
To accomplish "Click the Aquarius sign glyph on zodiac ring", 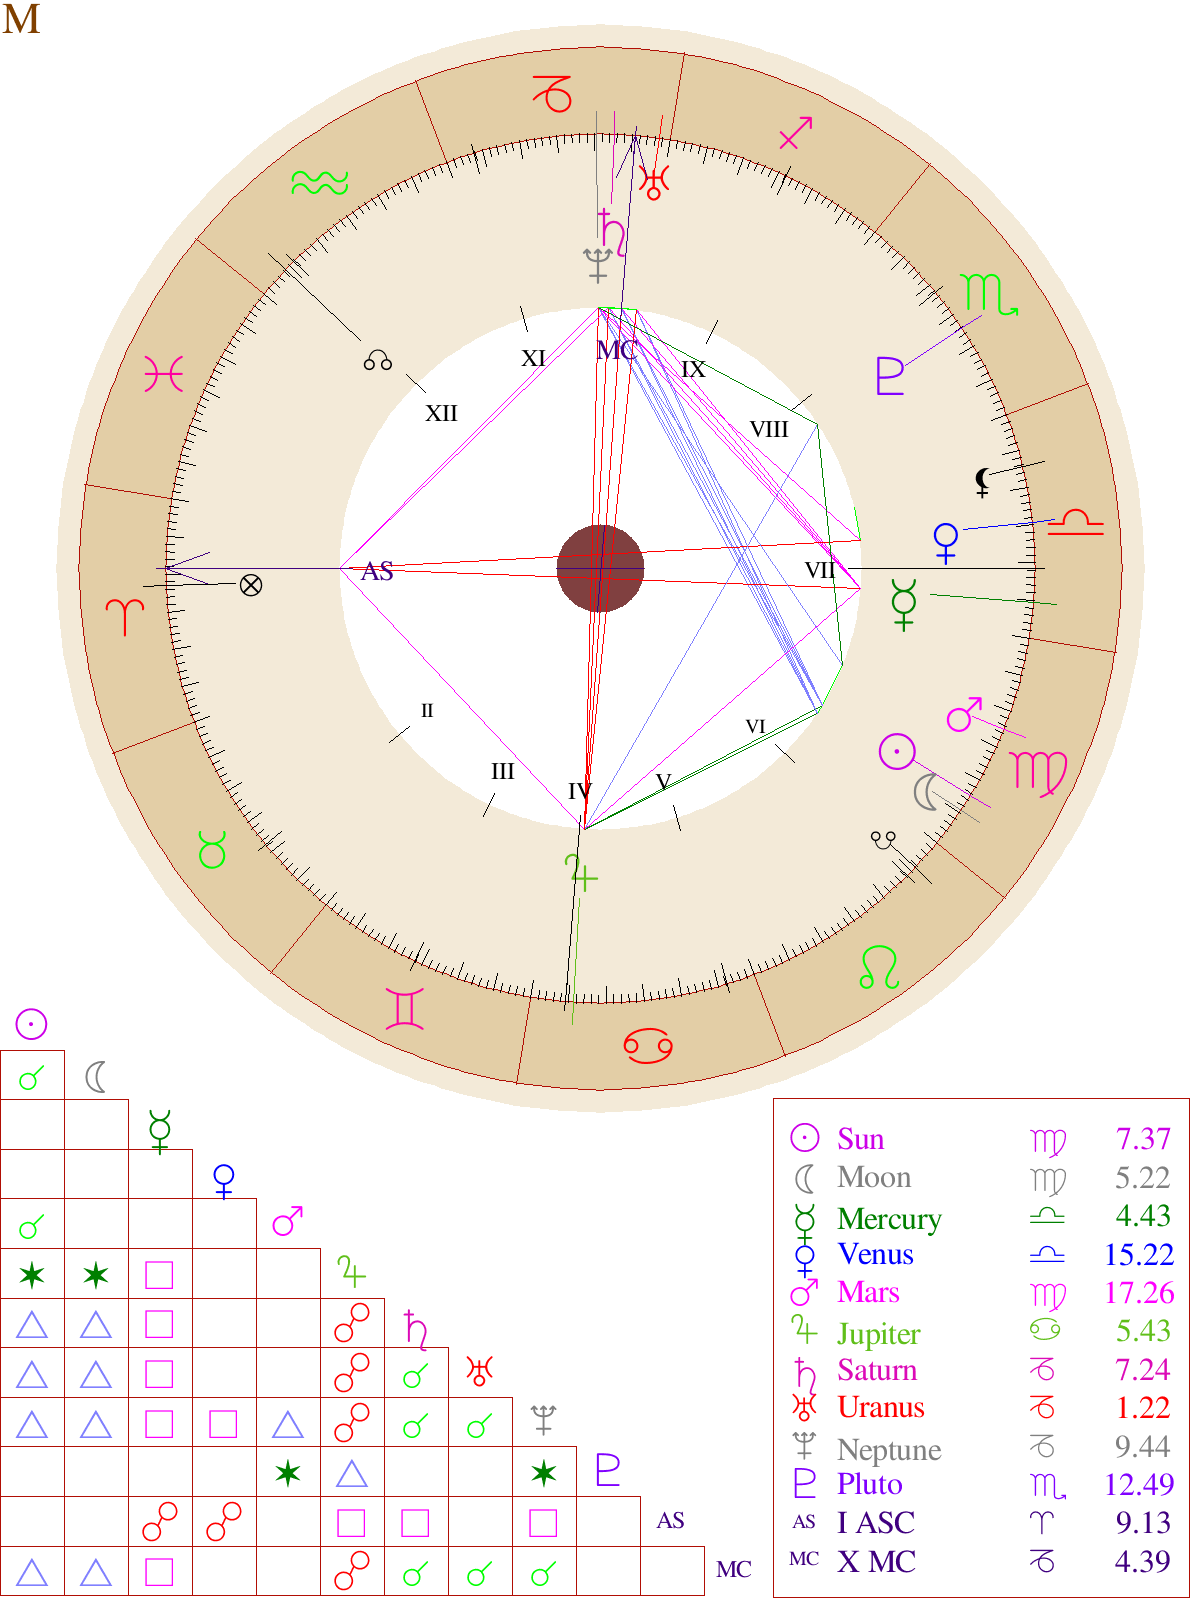I will [319, 183].
